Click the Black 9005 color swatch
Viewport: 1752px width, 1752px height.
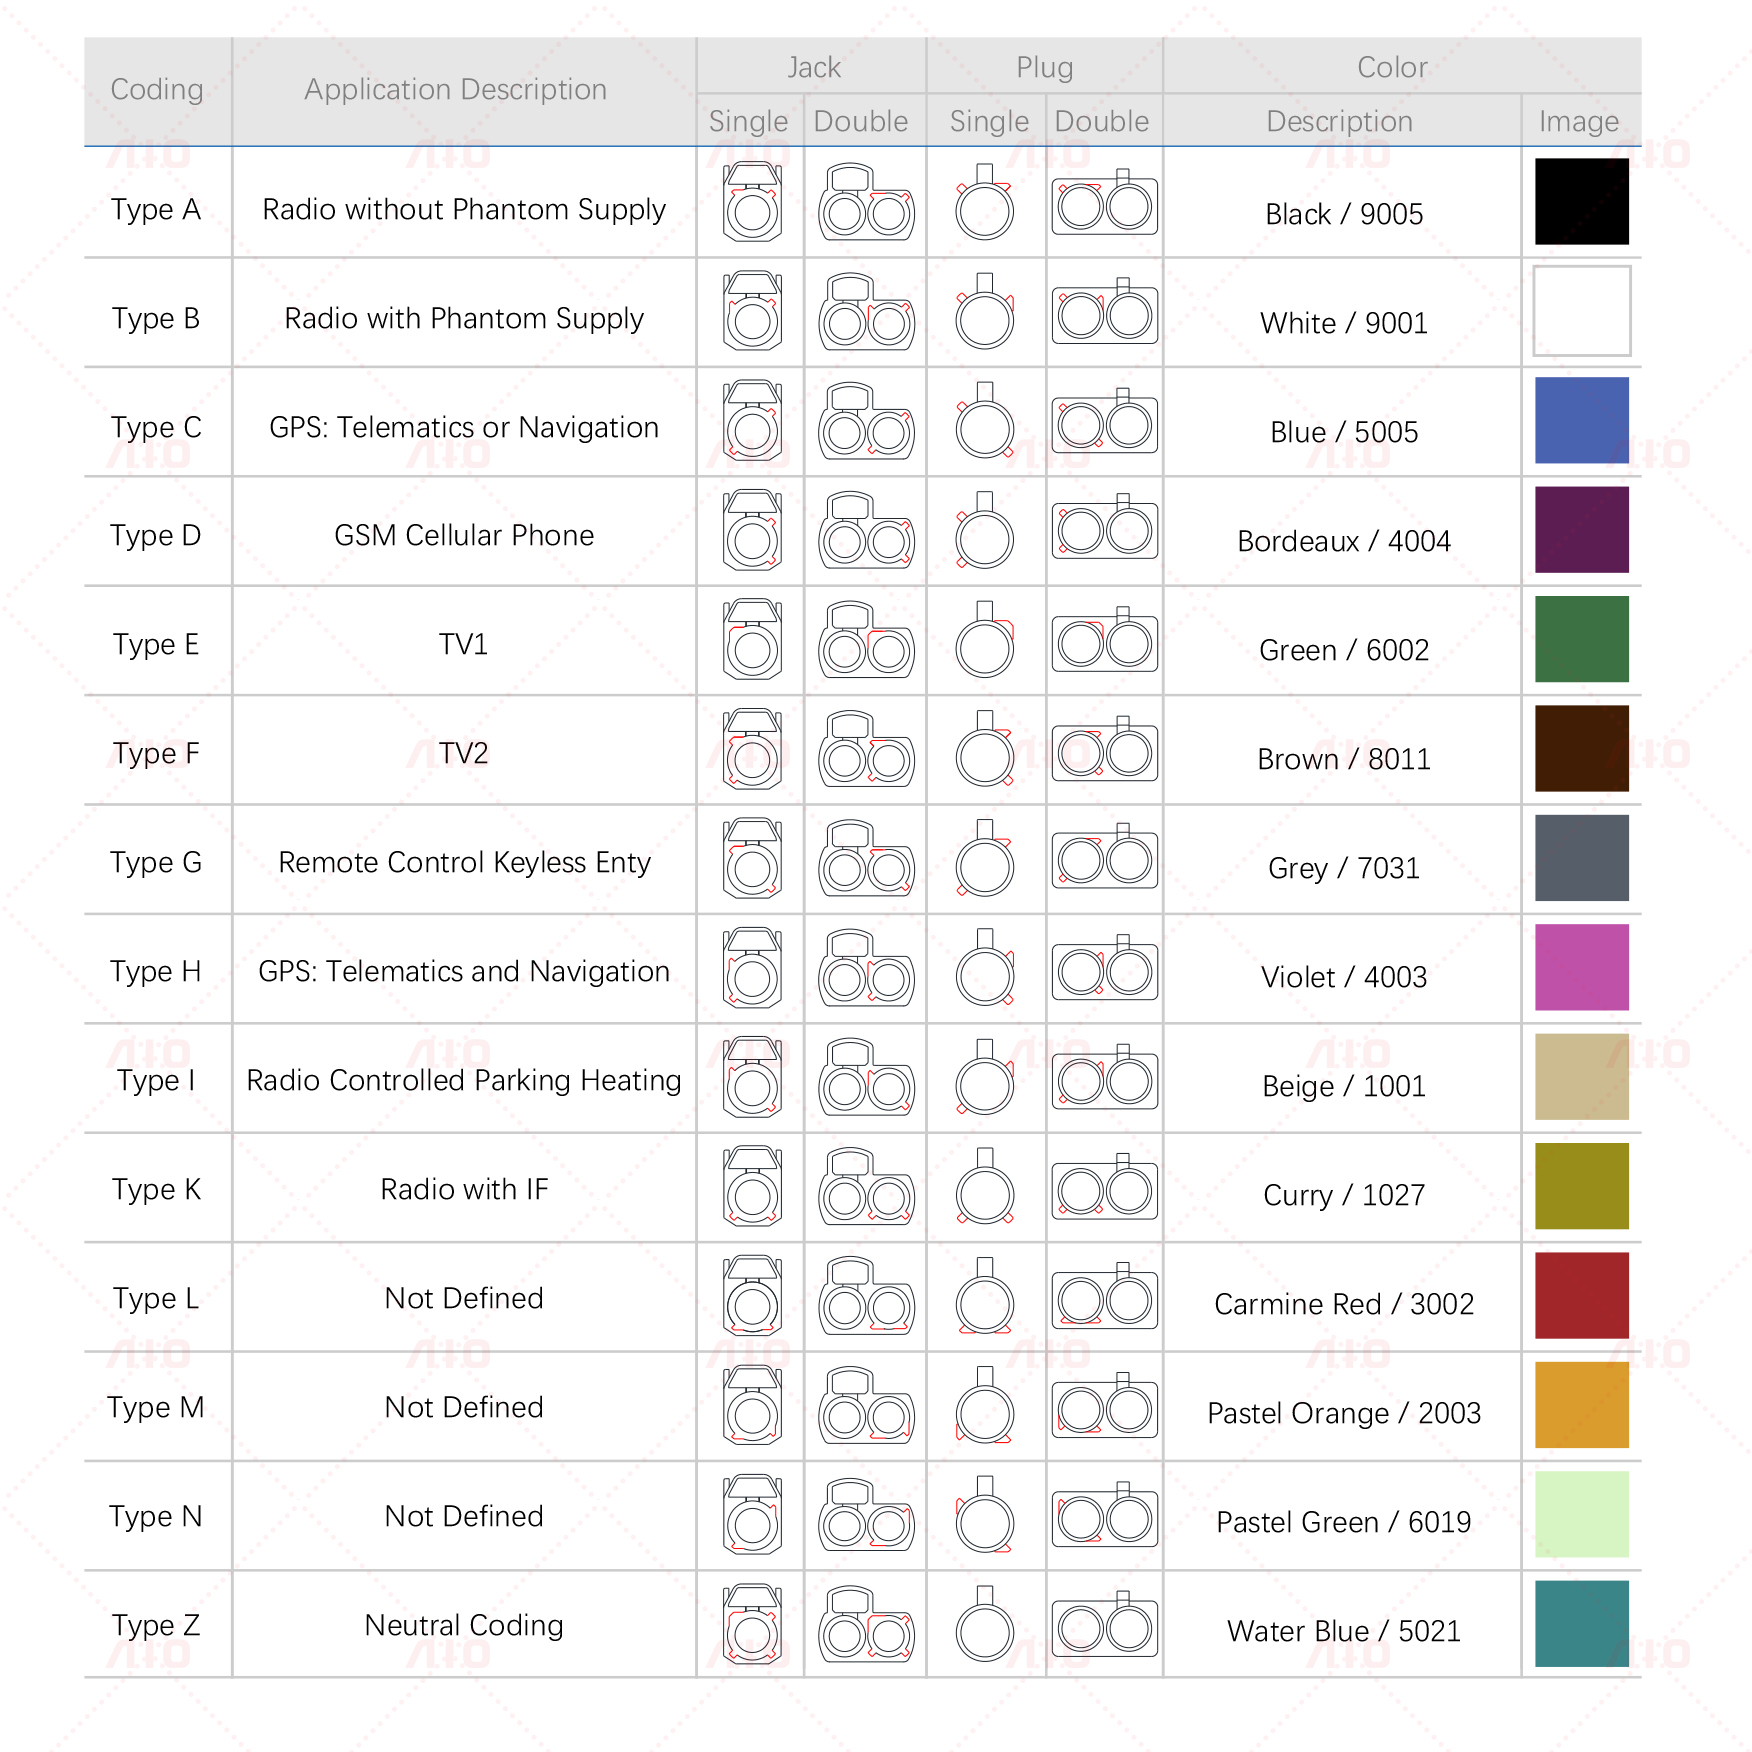(x=1581, y=201)
